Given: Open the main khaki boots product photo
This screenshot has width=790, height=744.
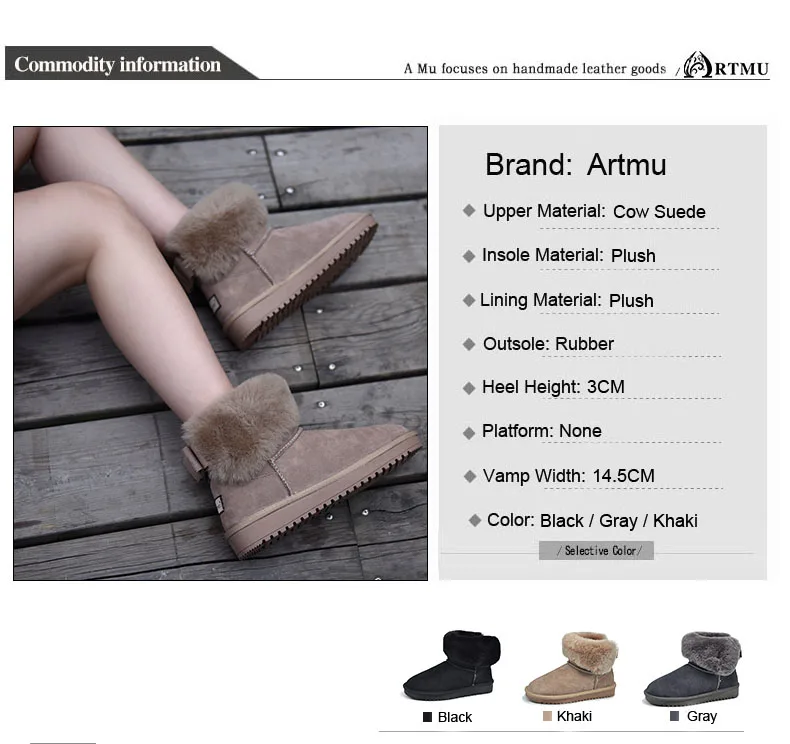Looking at the screenshot, I should pos(220,353).
